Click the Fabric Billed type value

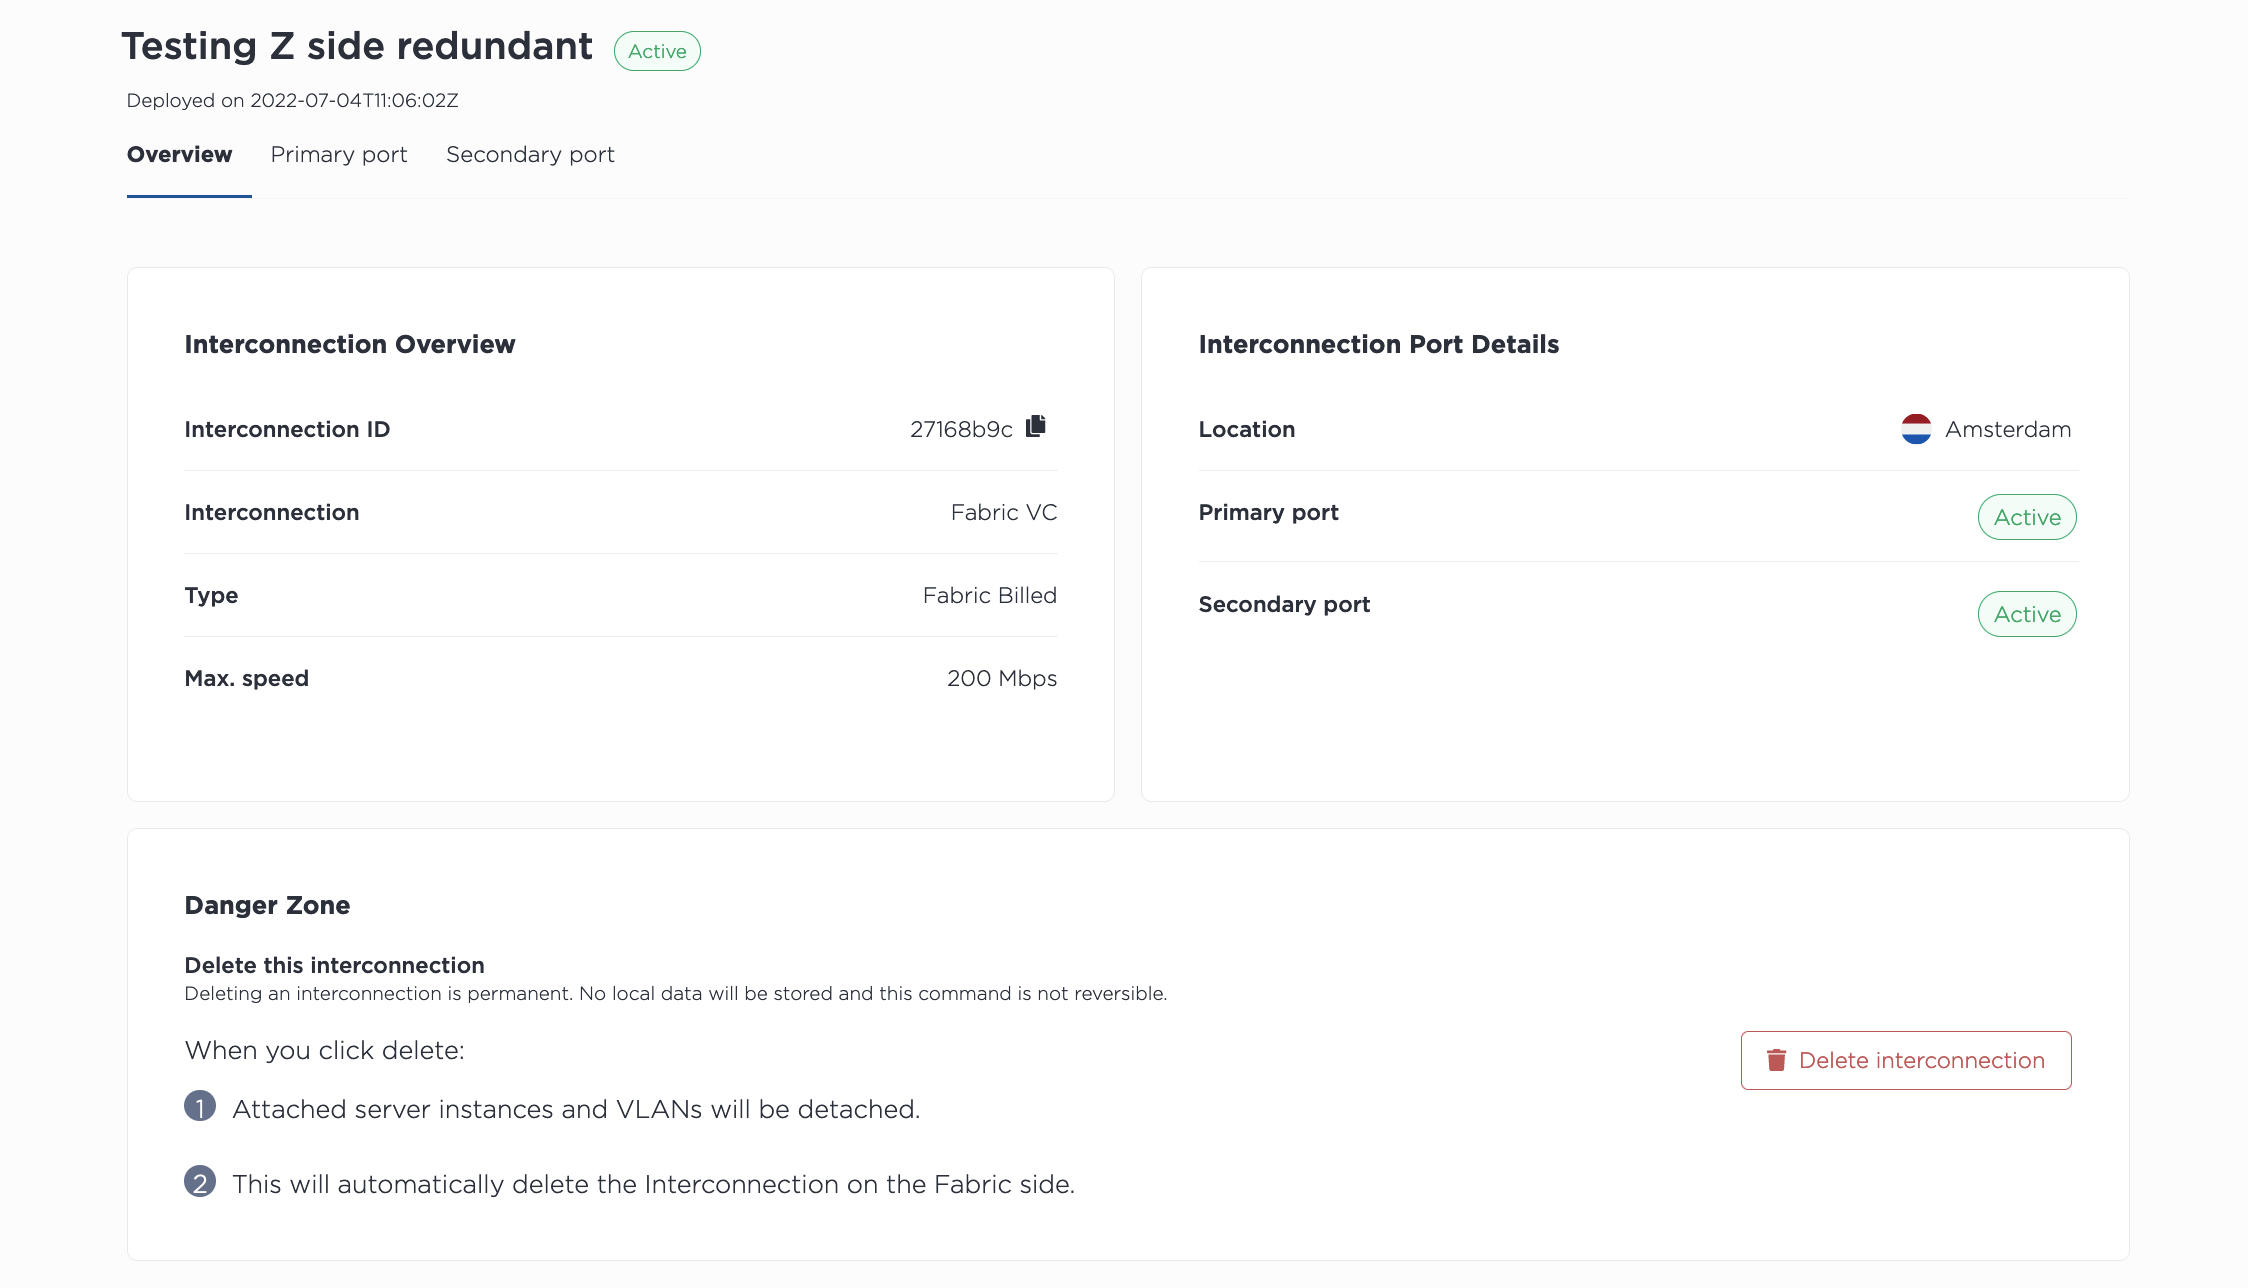point(990,595)
